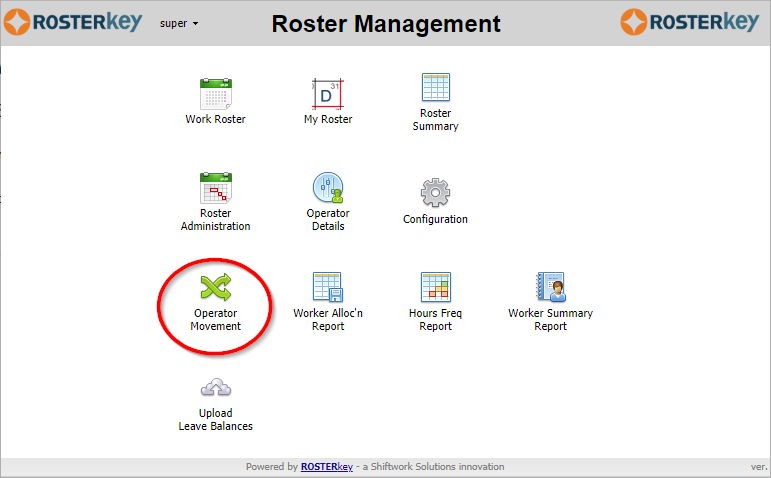Follow the ROSTERkey link in footer
The height and width of the screenshot is (478, 771).
coord(326,467)
